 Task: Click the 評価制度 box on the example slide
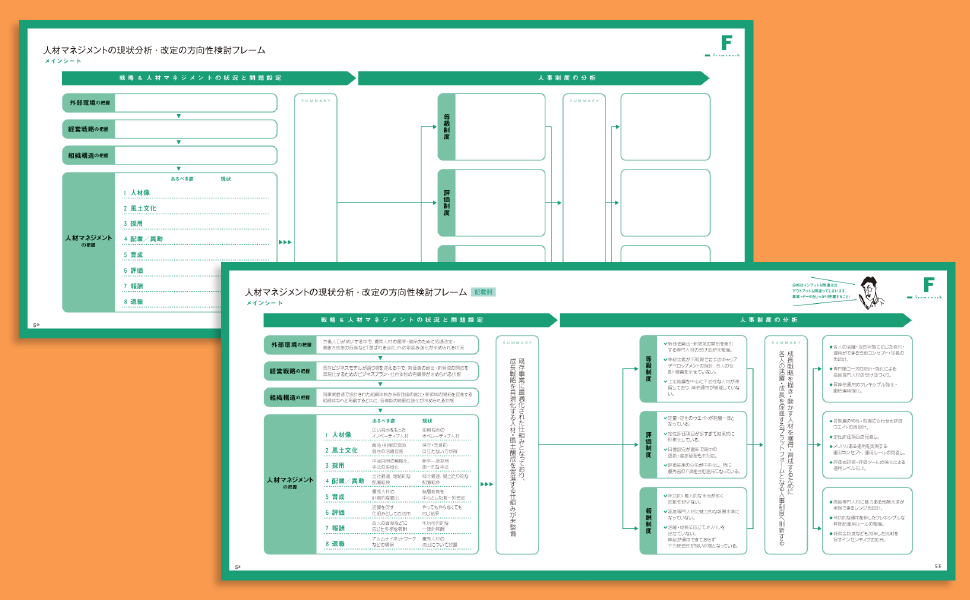(x=693, y=445)
